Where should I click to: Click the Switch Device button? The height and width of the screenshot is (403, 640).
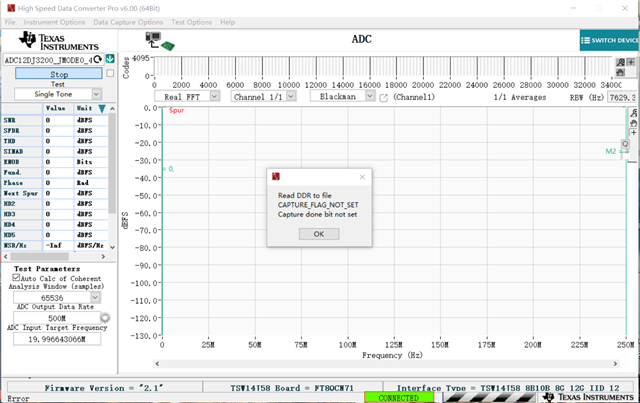(609, 40)
